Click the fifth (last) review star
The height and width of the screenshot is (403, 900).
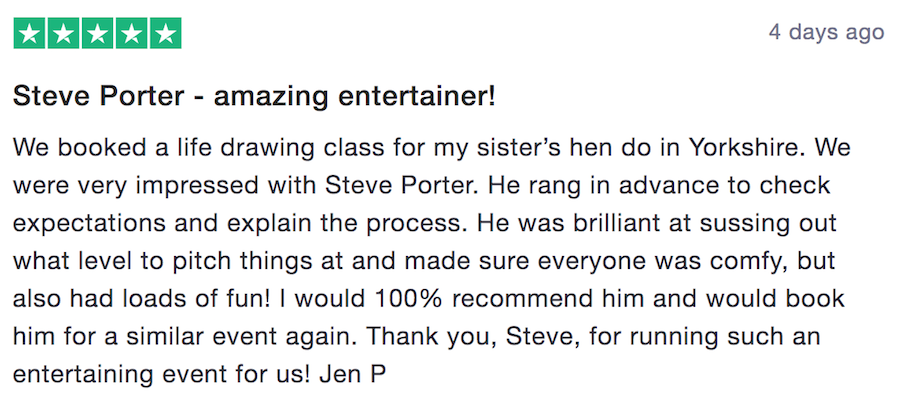coord(165,33)
